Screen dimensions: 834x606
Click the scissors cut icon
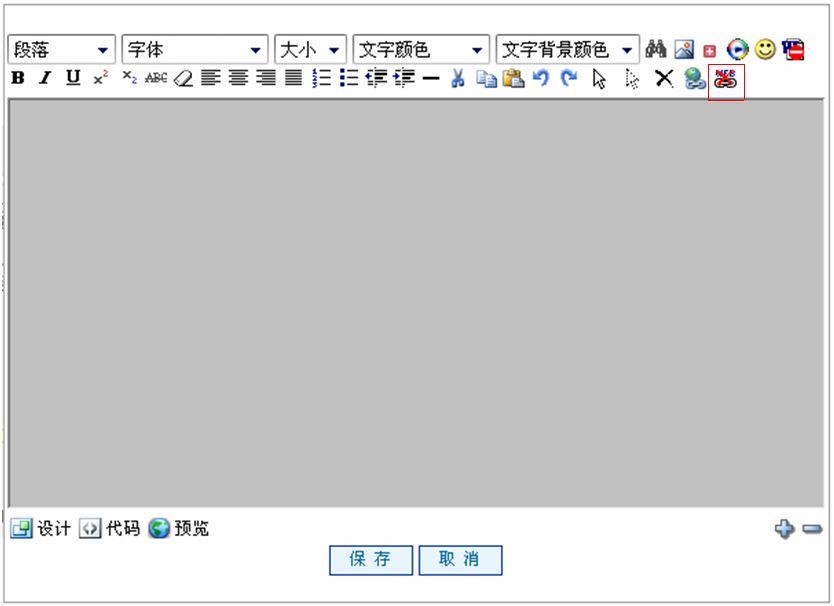(x=457, y=78)
